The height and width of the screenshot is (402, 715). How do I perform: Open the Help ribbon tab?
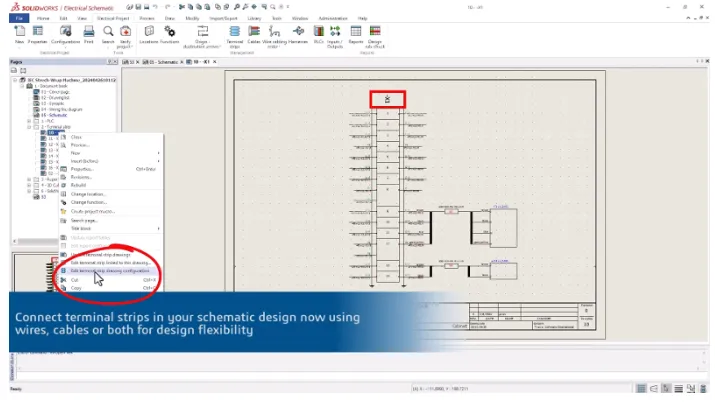(363, 18)
